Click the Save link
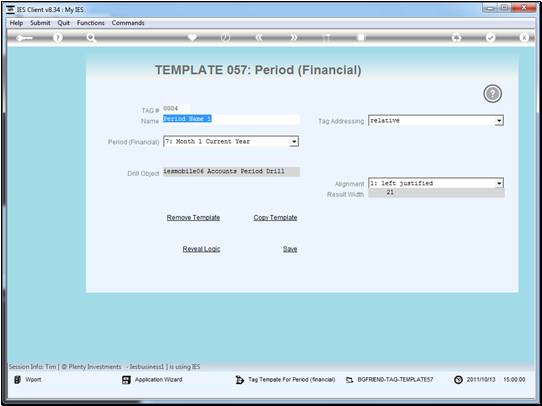This screenshot has height=406, width=542. click(290, 249)
